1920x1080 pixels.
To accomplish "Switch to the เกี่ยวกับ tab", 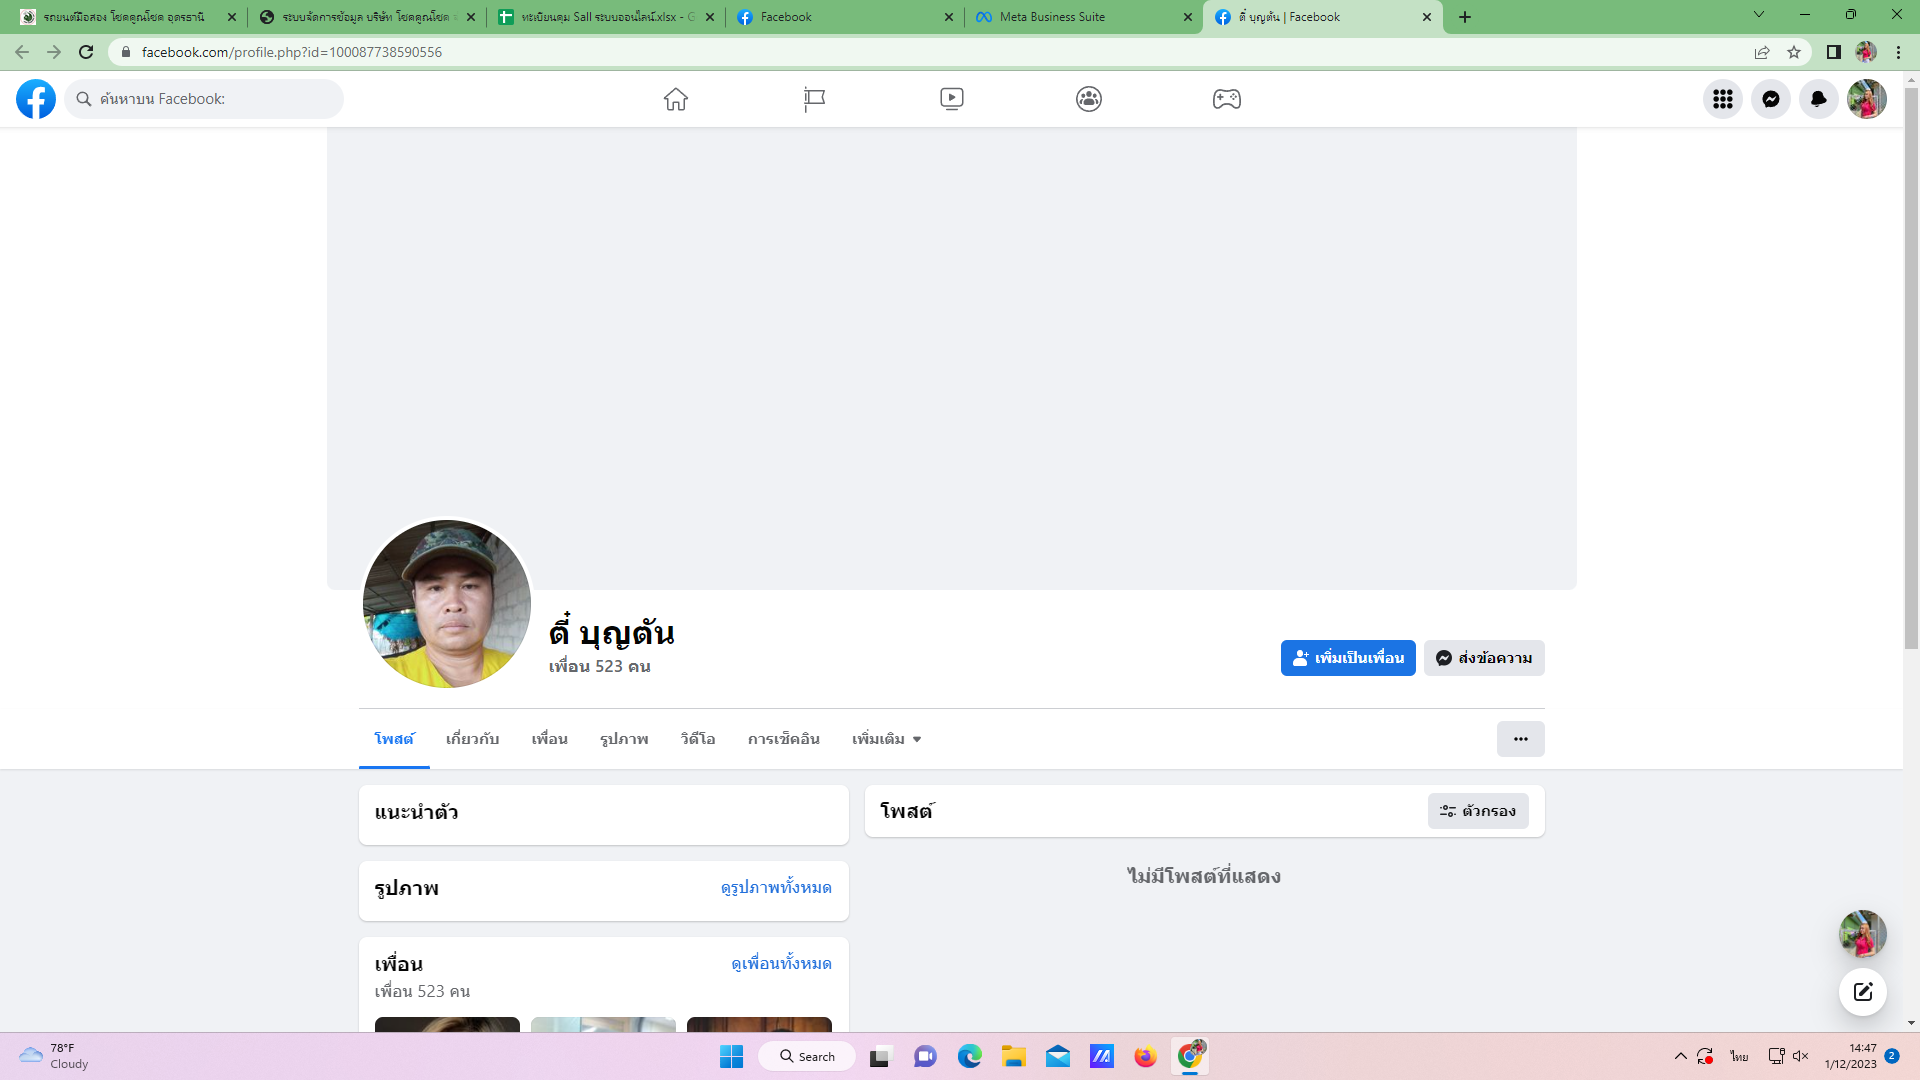I will pyautogui.click(x=472, y=739).
